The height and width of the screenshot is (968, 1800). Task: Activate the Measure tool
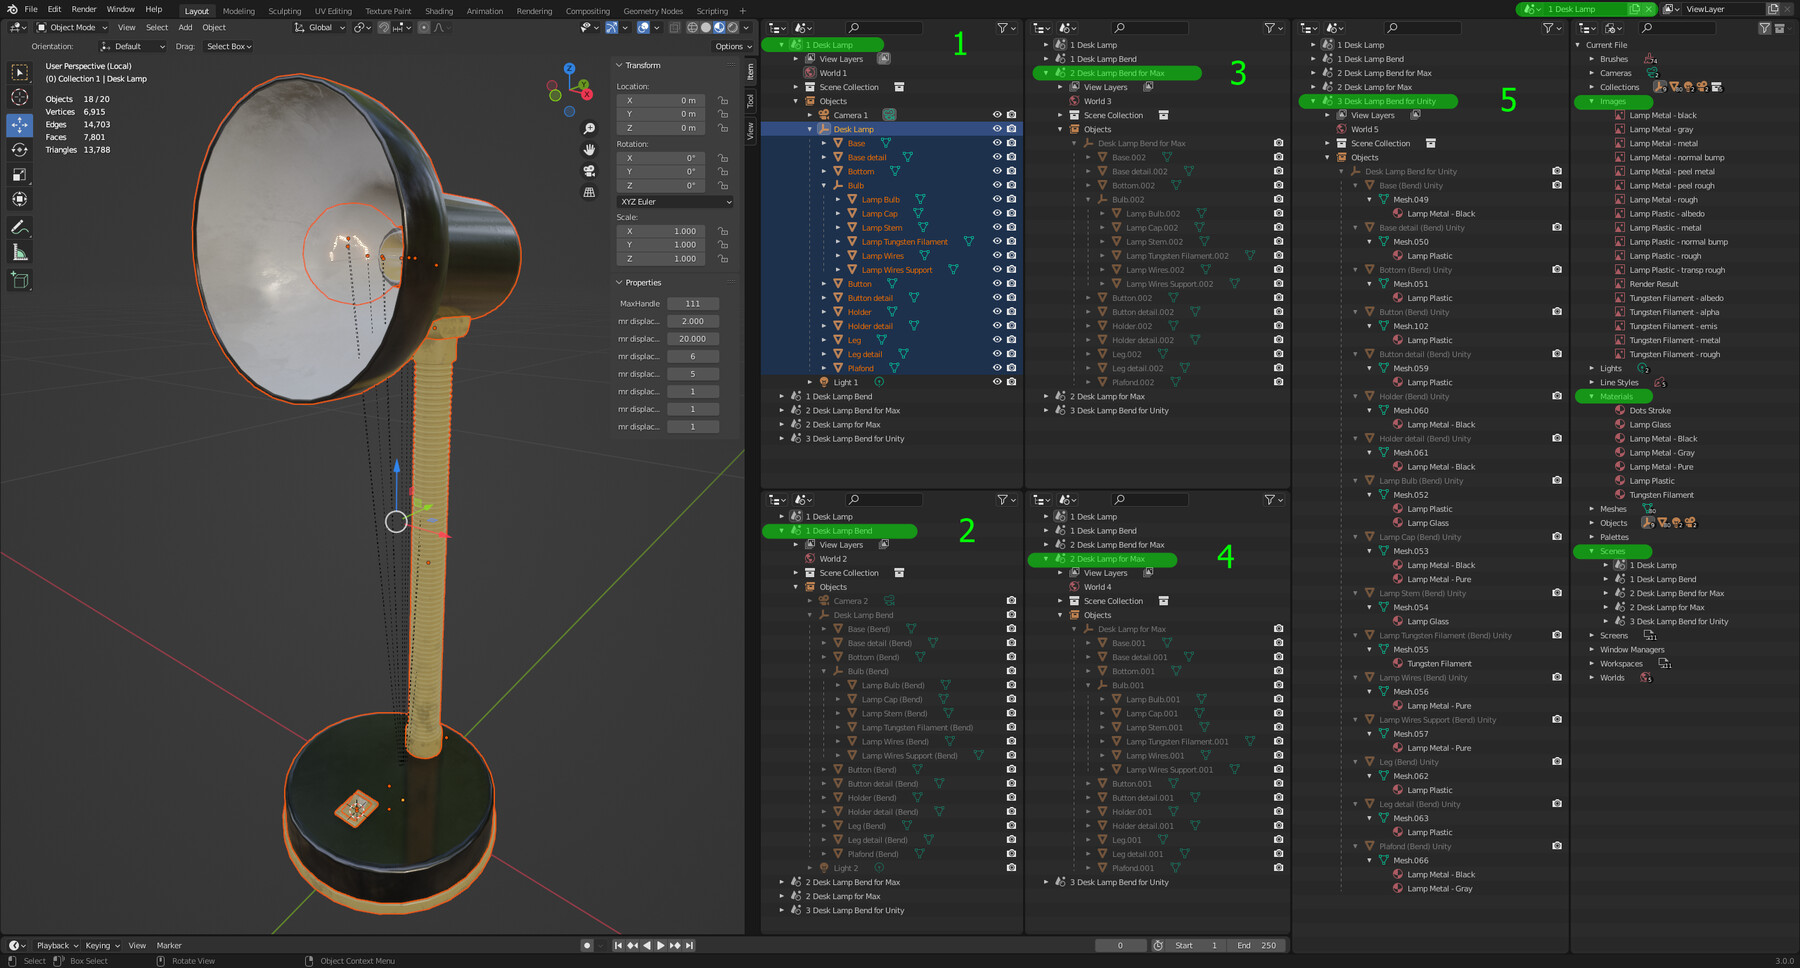[20, 251]
